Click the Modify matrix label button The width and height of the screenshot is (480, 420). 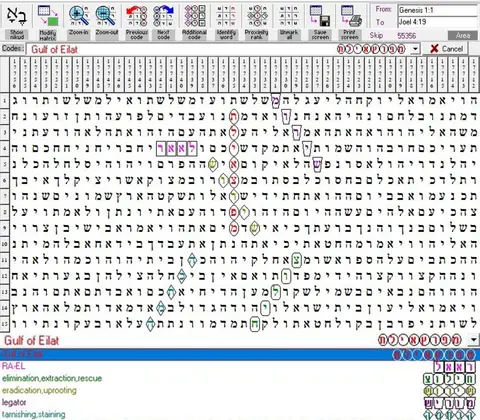pyautogui.click(x=48, y=35)
